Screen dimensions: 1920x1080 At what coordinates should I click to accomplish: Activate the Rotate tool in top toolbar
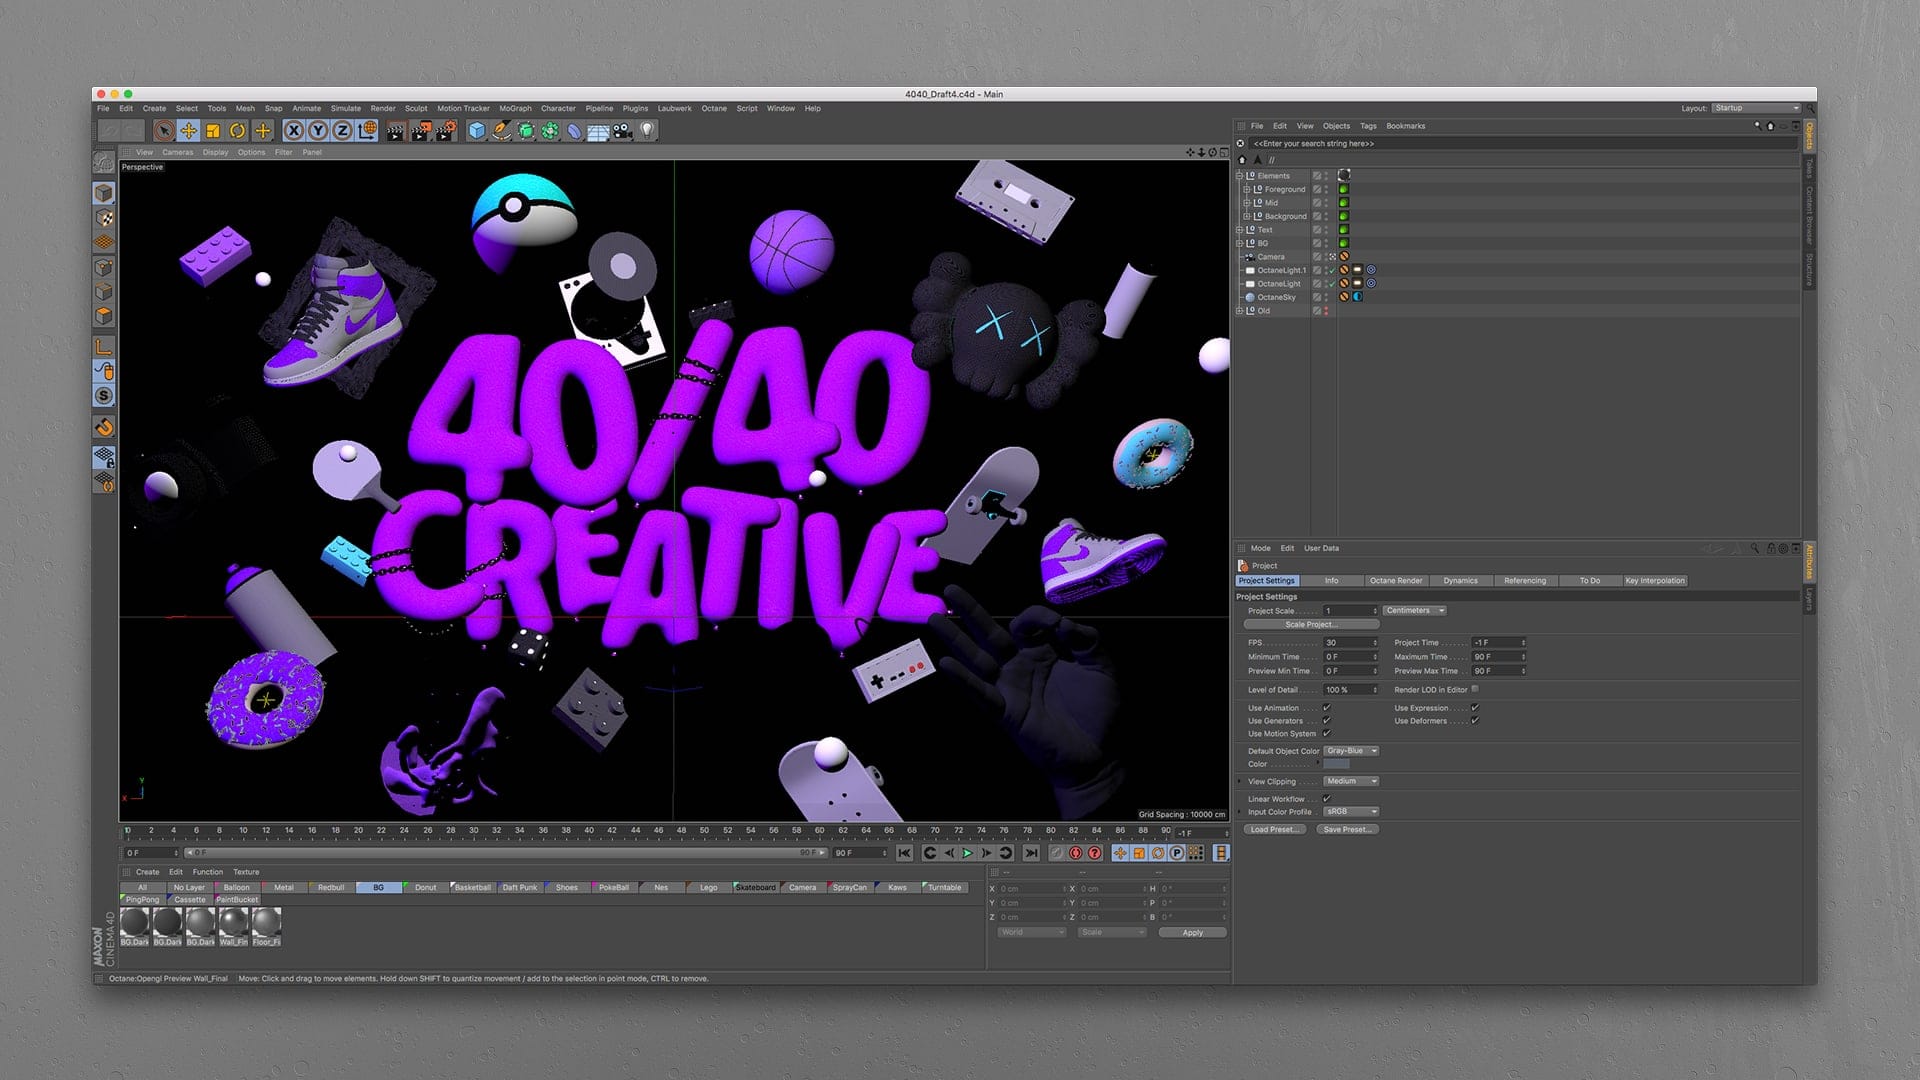tap(237, 130)
